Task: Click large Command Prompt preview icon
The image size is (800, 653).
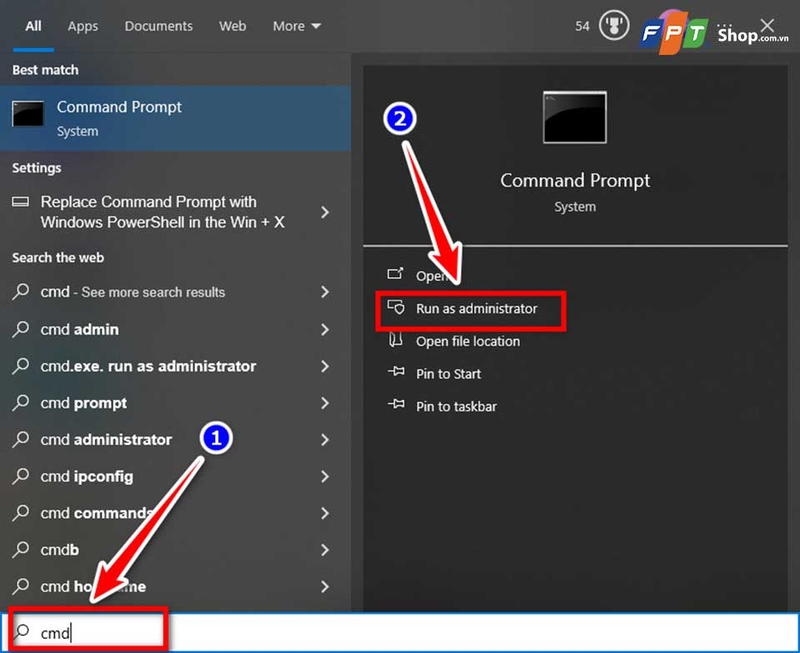Action: coord(574,117)
